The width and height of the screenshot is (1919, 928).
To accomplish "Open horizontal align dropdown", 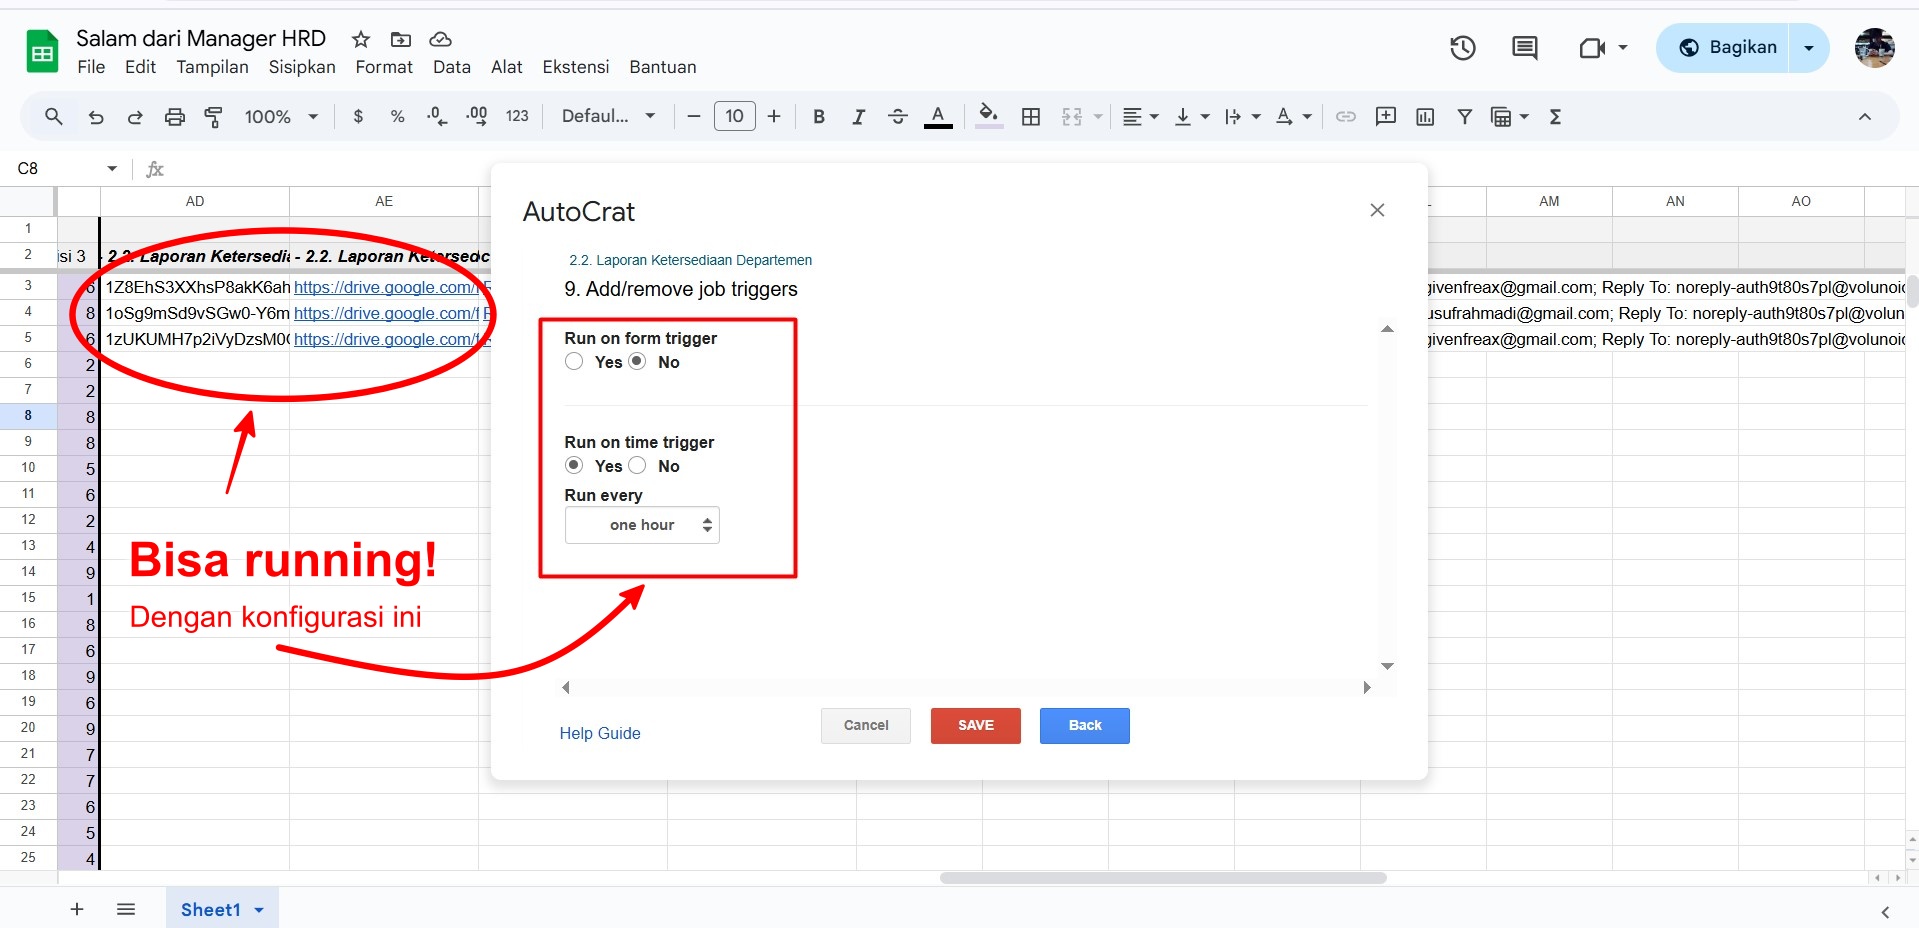I will coord(1140,116).
